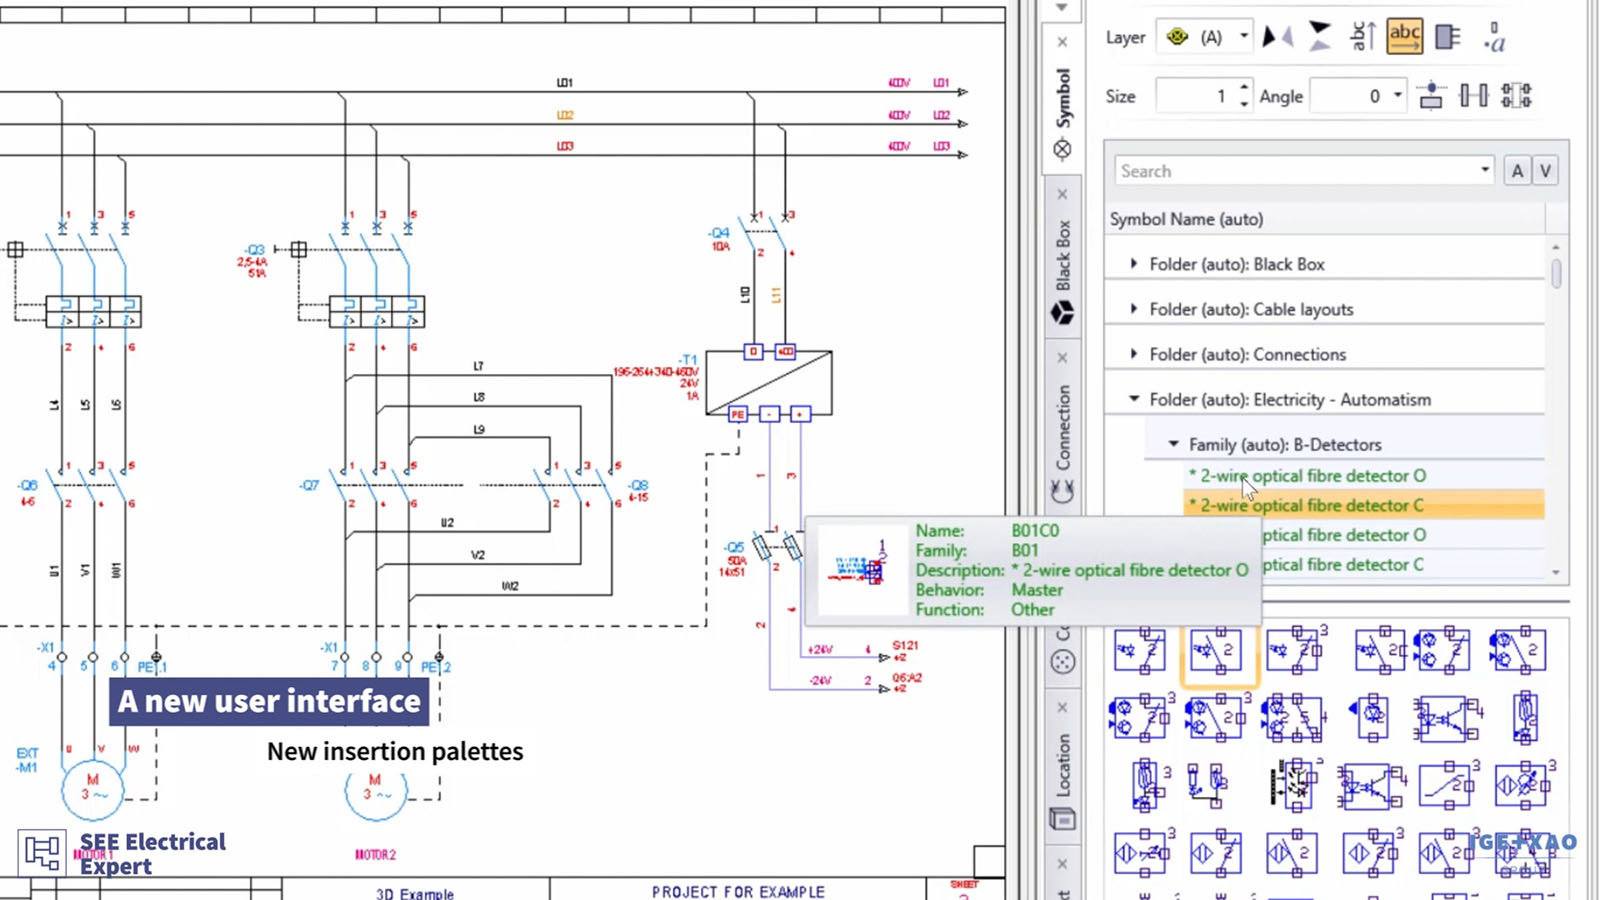Expand 'Folder (auto): Cable layouts'
Screen dimensions: 1600x900
1134,309
